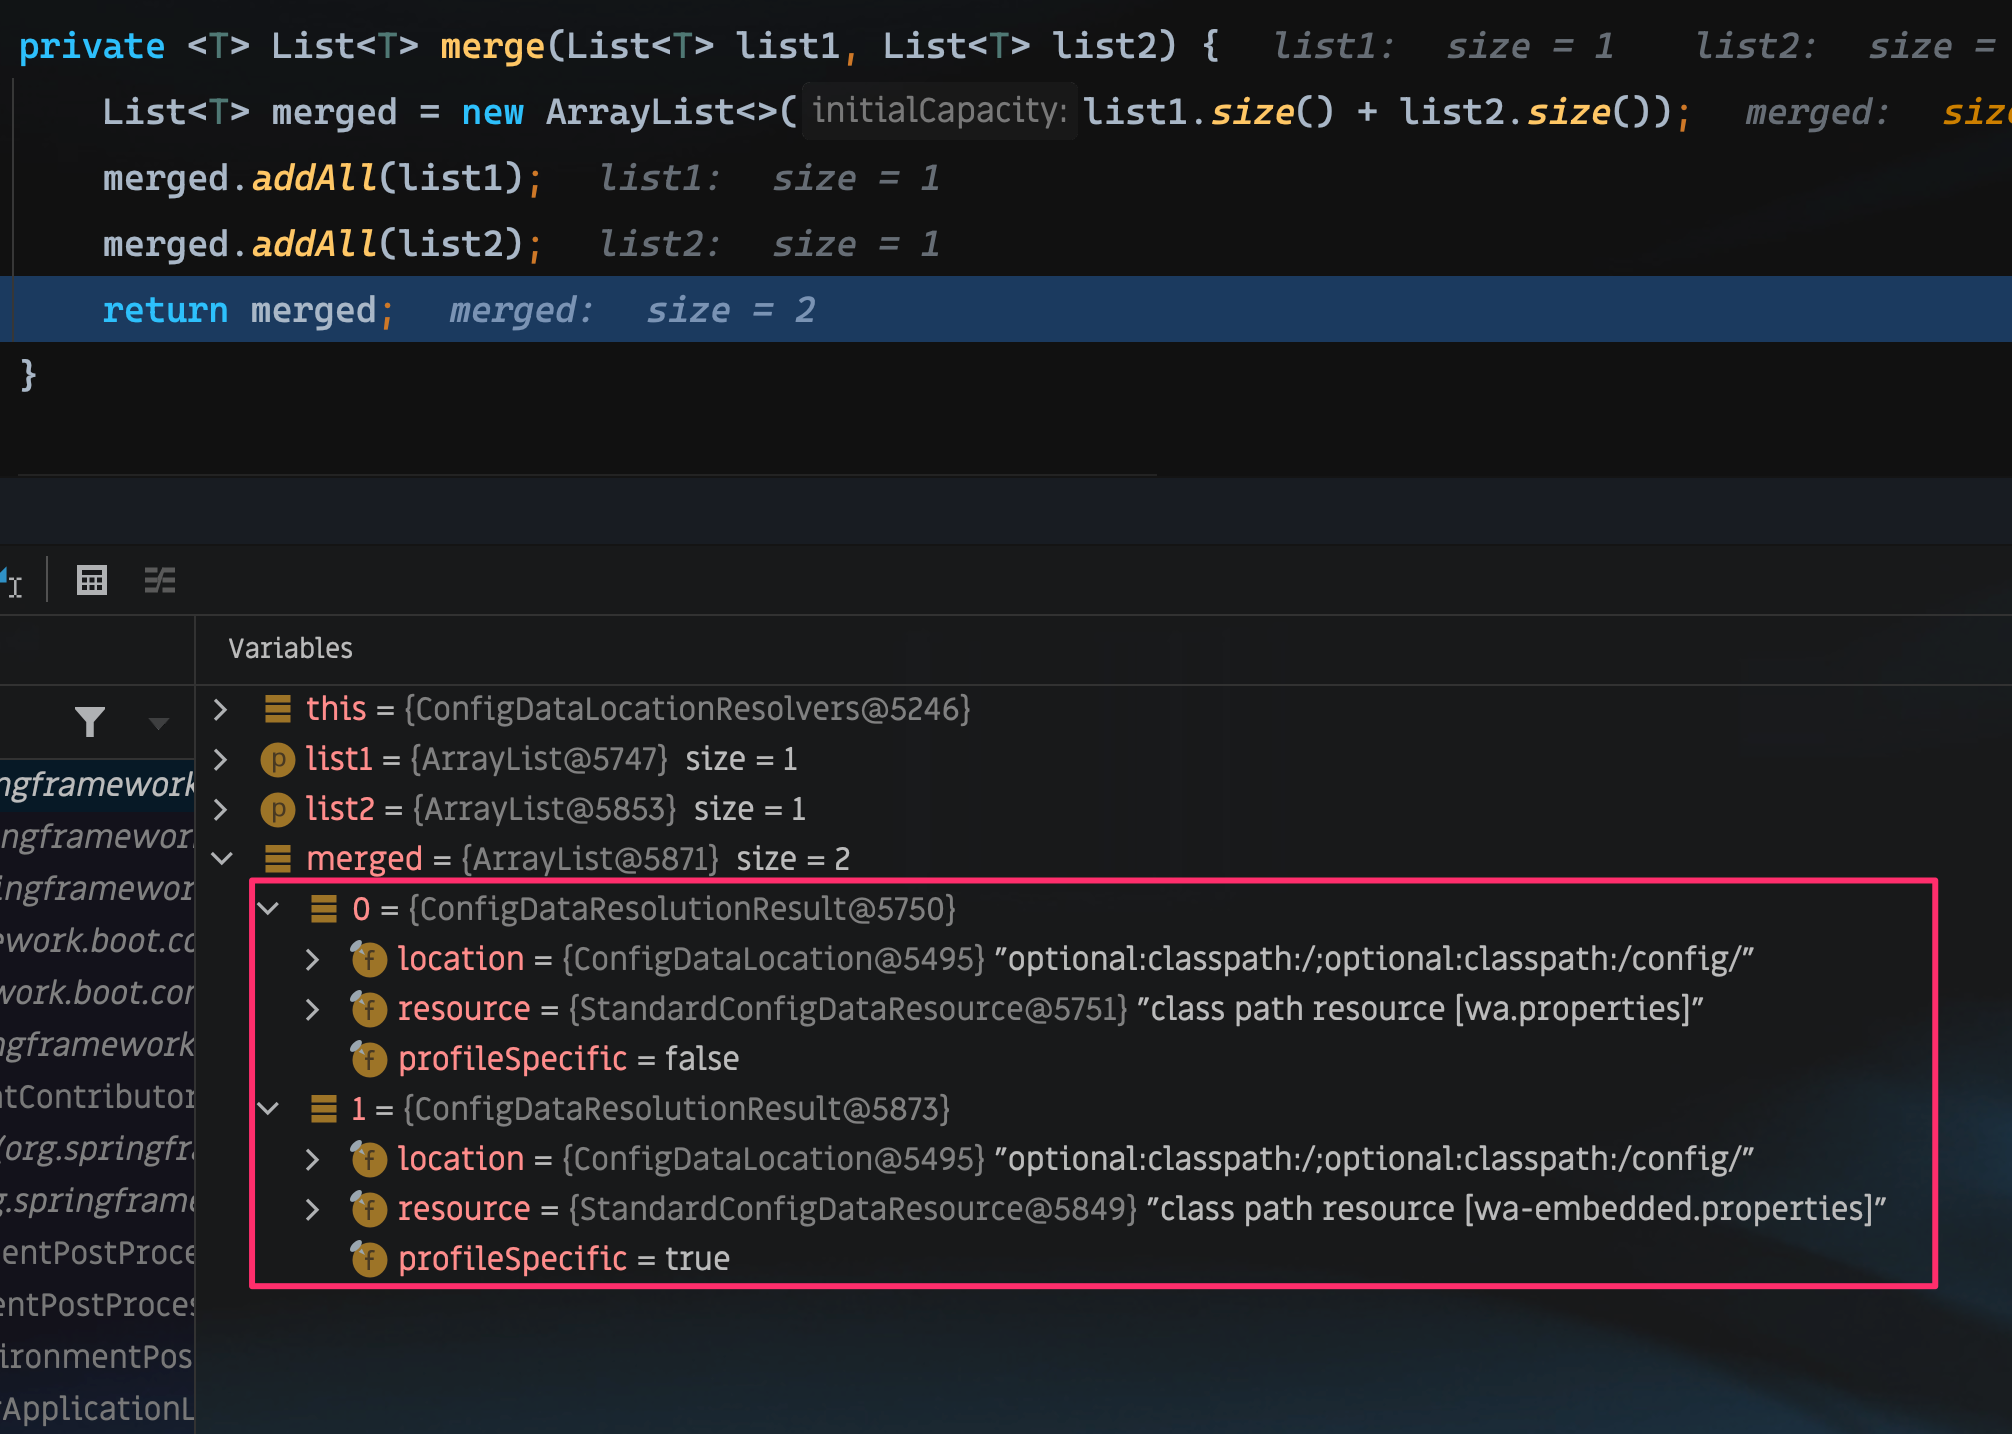The width and height of the screenshot is (2012, 1434).
Task: Click the inline value size = 2 beside return
Action: pyautogui.click(x=730, y=310)
